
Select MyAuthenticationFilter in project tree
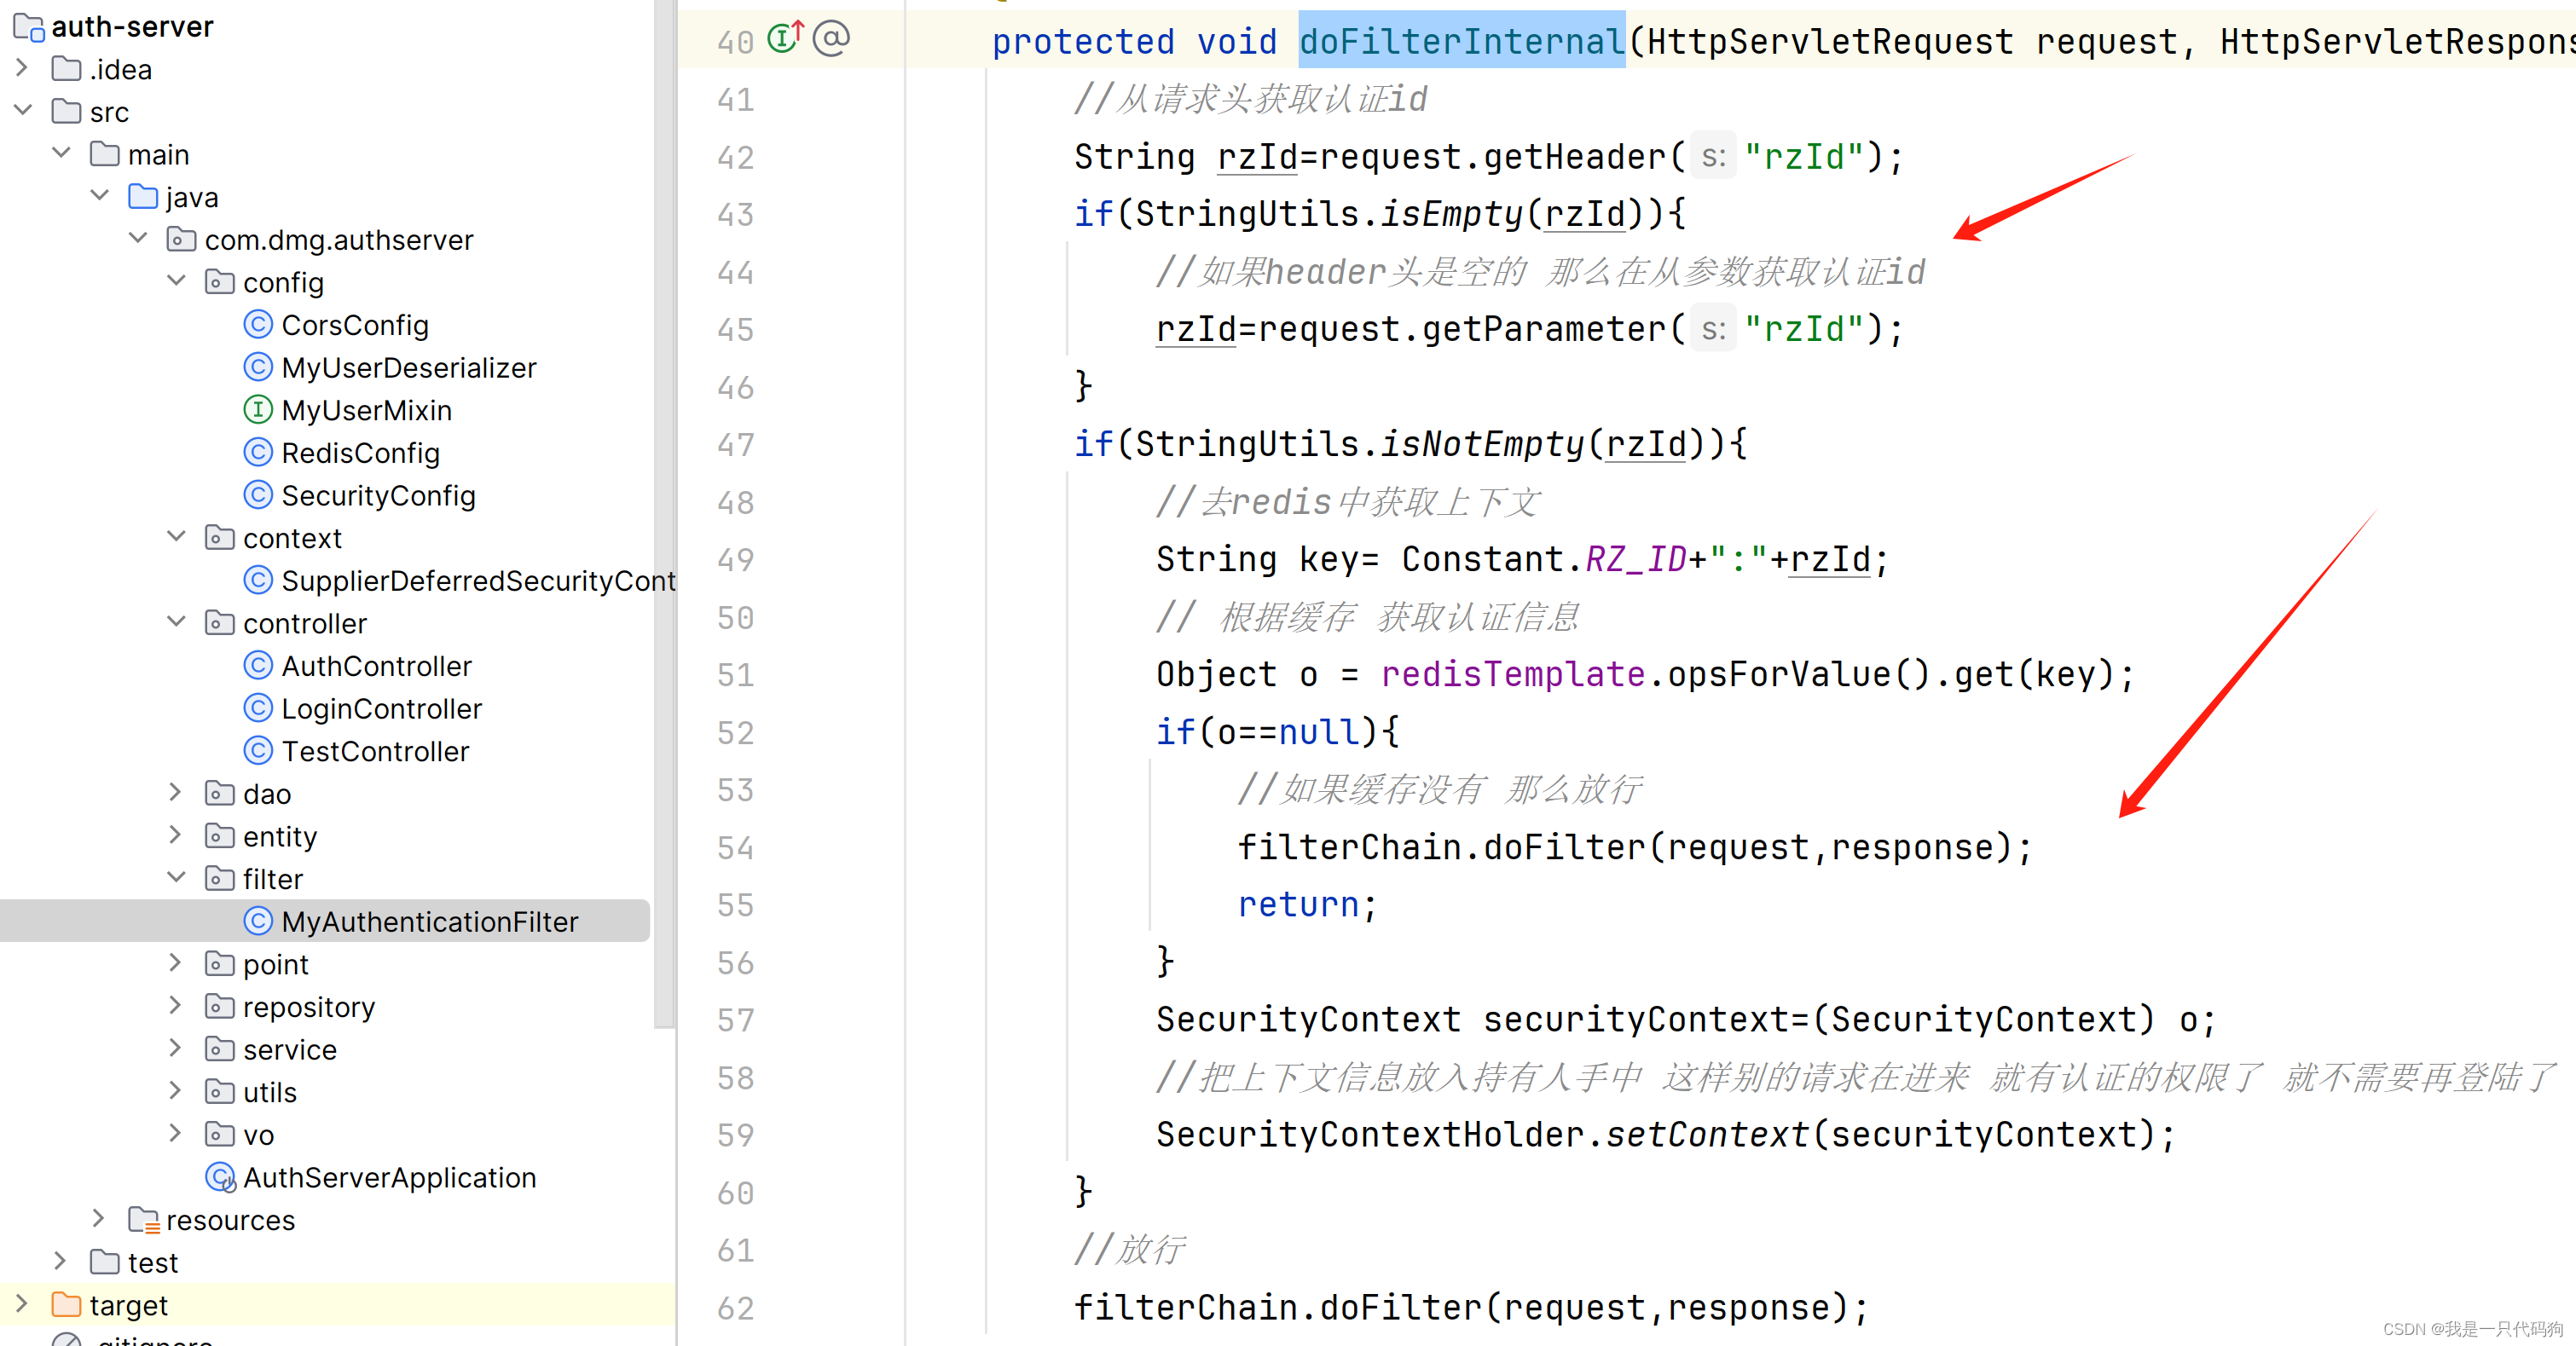pos(429,921)
